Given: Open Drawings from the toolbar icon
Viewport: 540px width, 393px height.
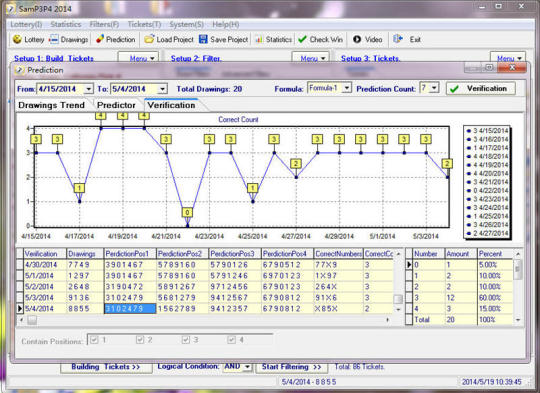Looking at the screenshot, I should [54, 39].
